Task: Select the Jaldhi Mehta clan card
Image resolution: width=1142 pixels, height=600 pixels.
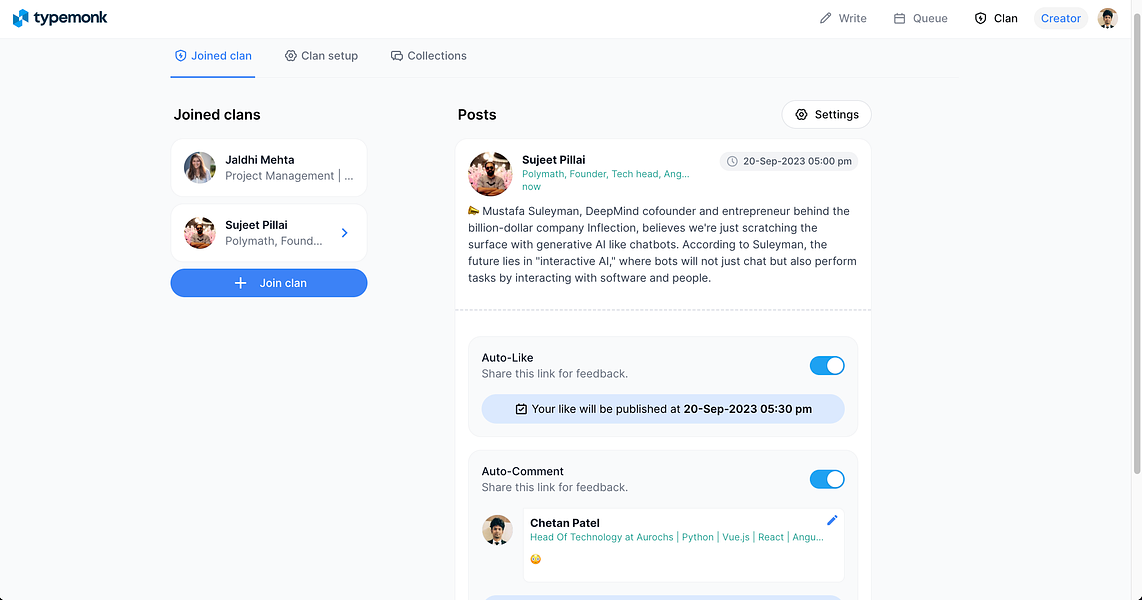Action: [269, 167]
